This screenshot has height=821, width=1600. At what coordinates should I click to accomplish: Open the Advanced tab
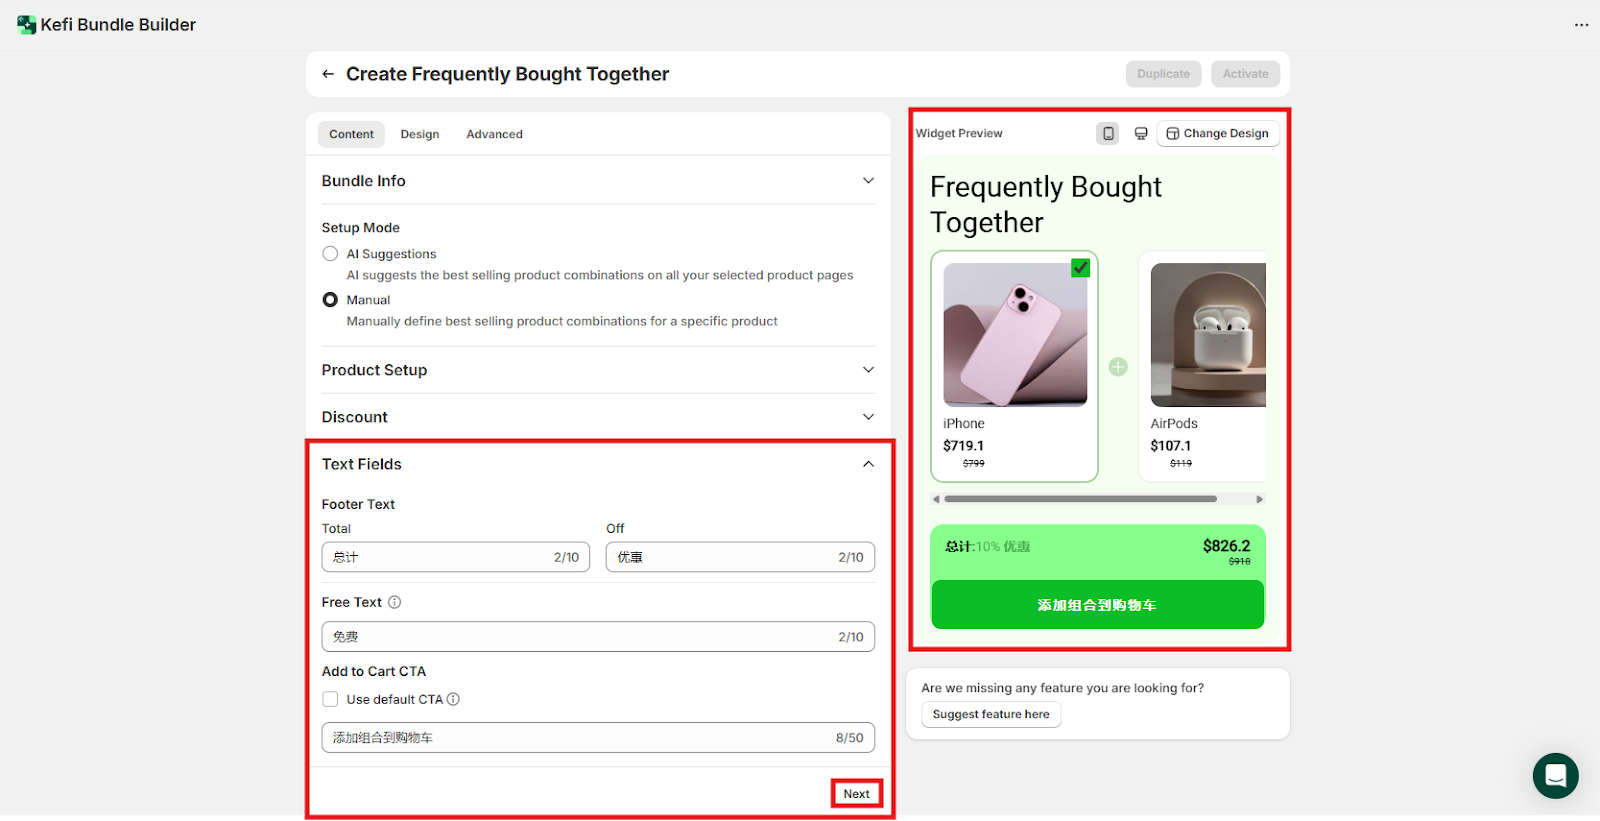(x=494, y=134)
